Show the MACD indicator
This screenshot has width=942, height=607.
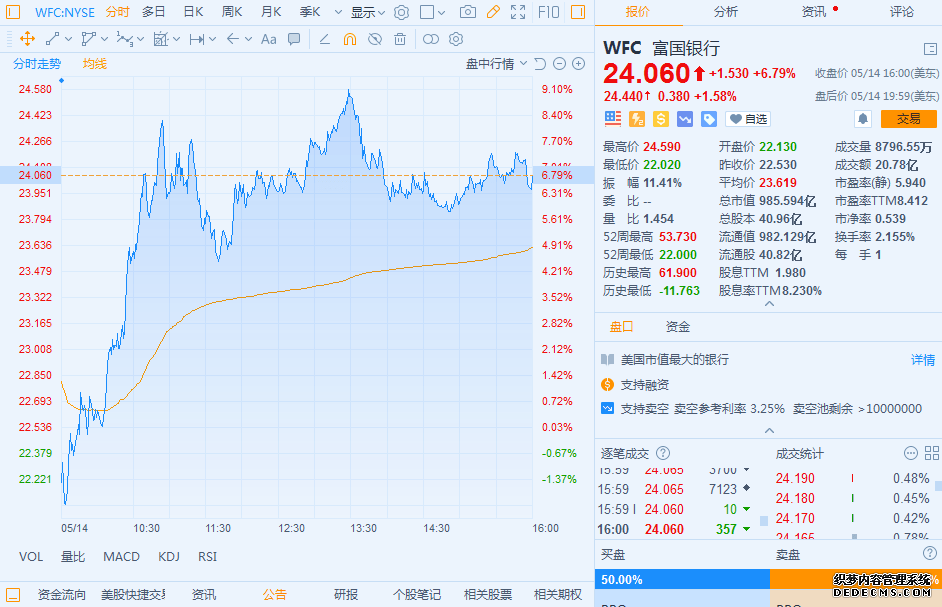coord(121,557)
